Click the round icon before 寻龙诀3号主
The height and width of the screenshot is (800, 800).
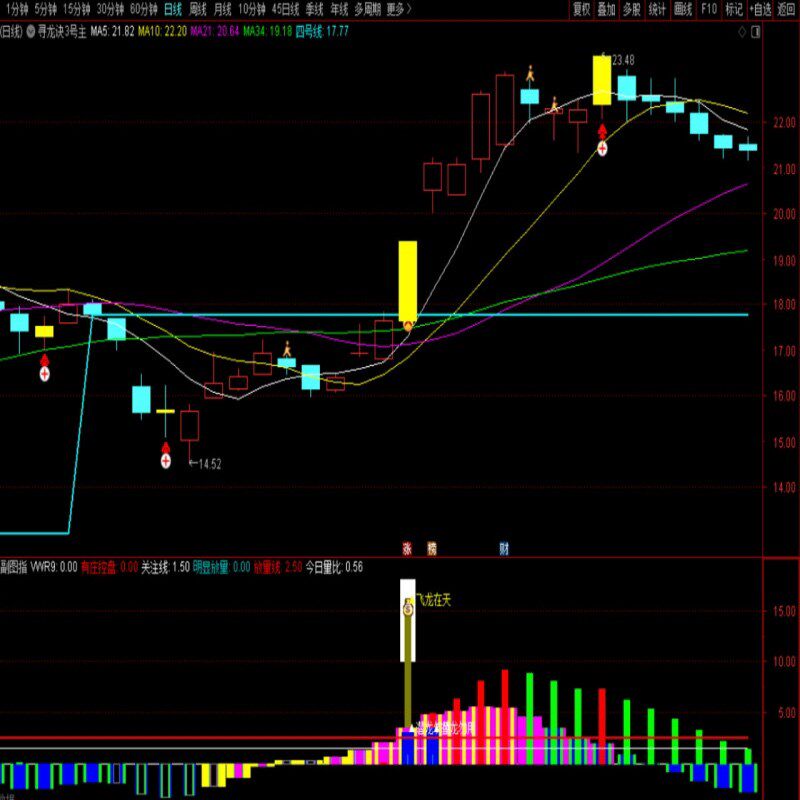31,32
